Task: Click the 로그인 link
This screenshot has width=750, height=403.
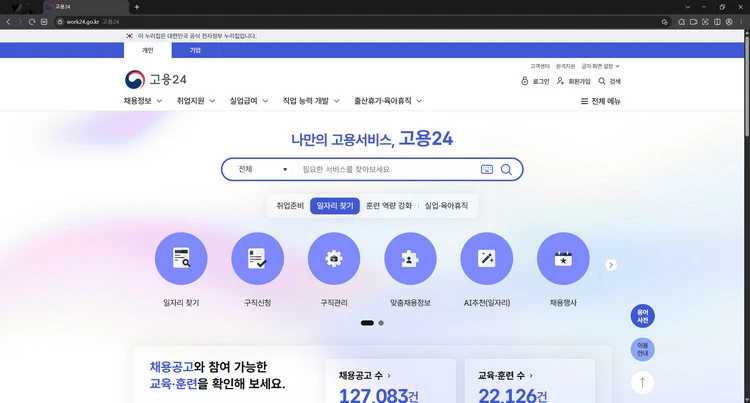Action: (x=535, y=81)
